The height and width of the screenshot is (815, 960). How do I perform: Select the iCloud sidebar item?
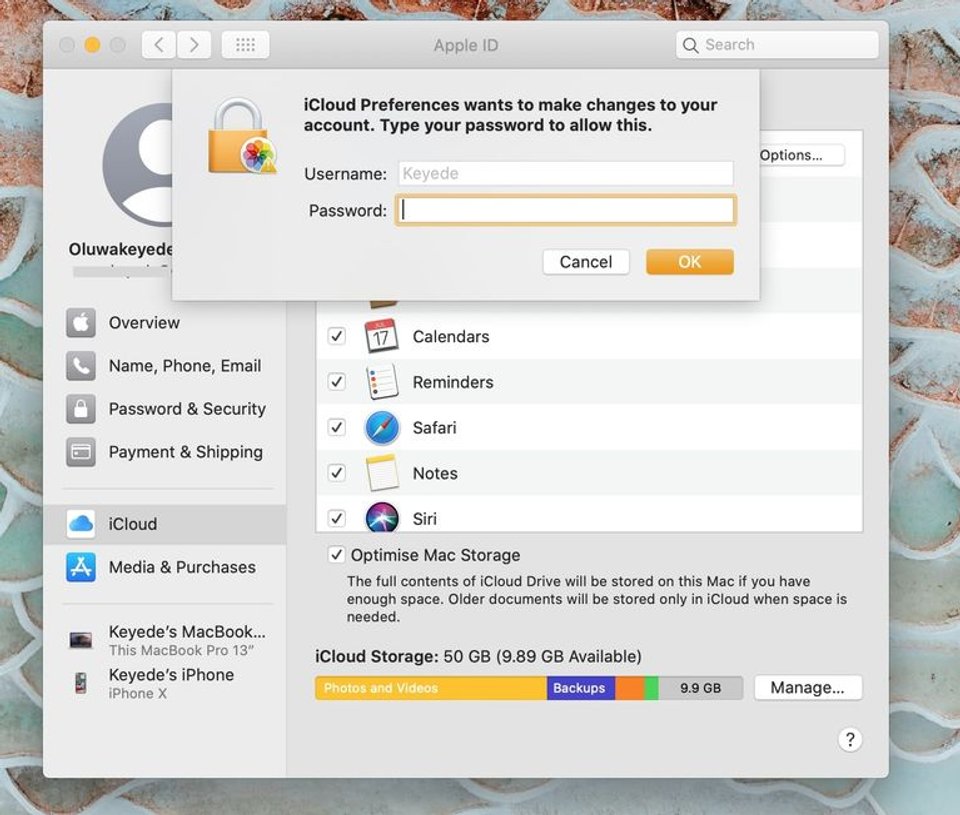pyautogui.click(x=165, y=524)
